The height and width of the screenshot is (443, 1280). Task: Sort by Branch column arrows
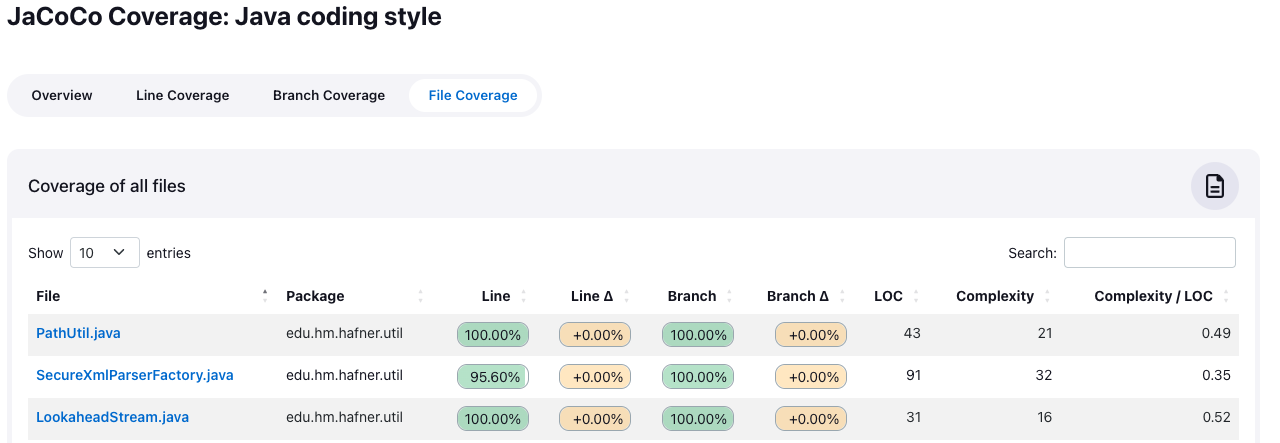(x=730, y=296)
